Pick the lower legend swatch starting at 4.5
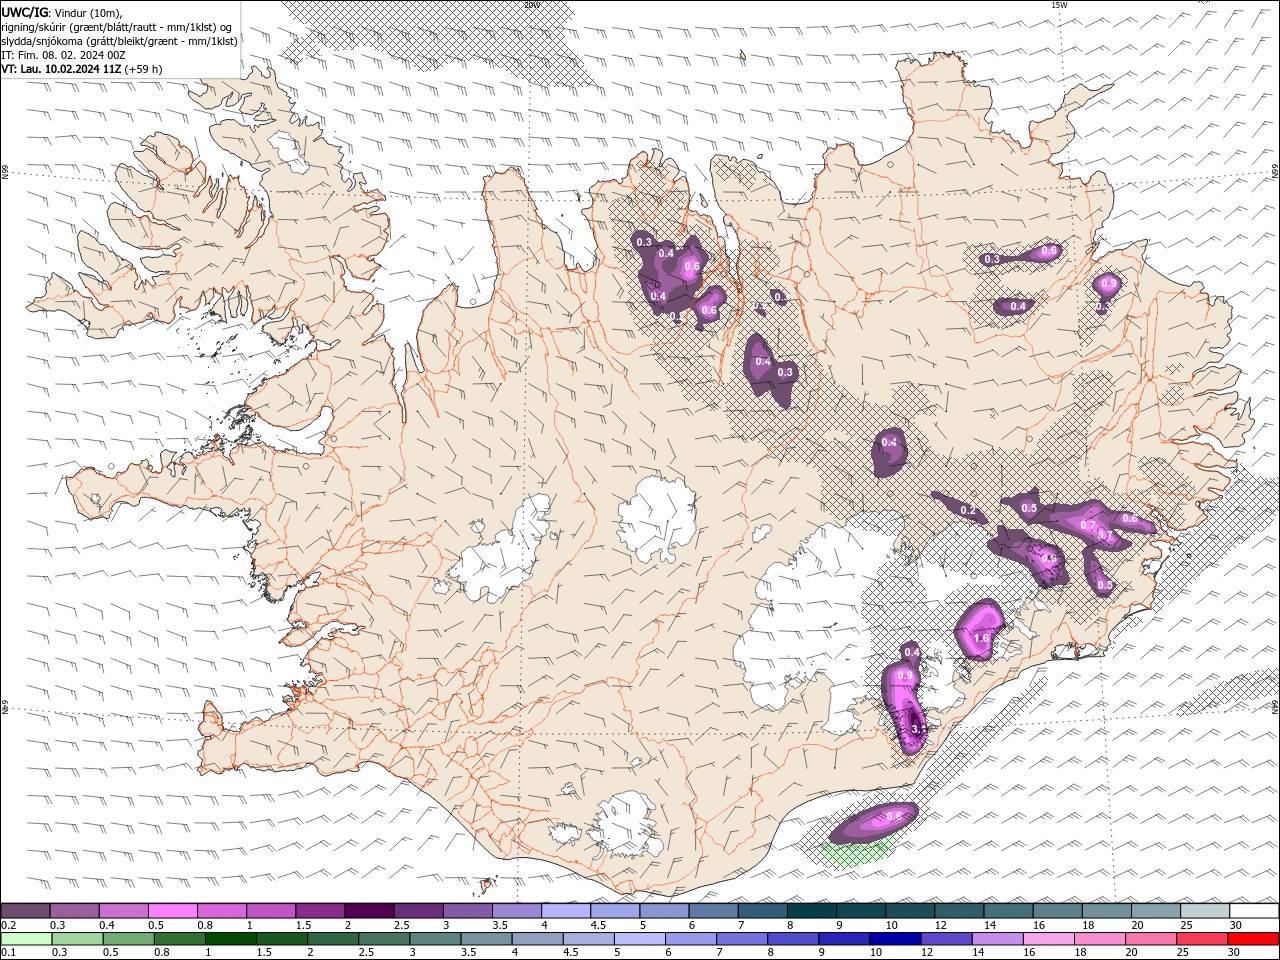Screen dimensions: 1280x960 [588, 939]
